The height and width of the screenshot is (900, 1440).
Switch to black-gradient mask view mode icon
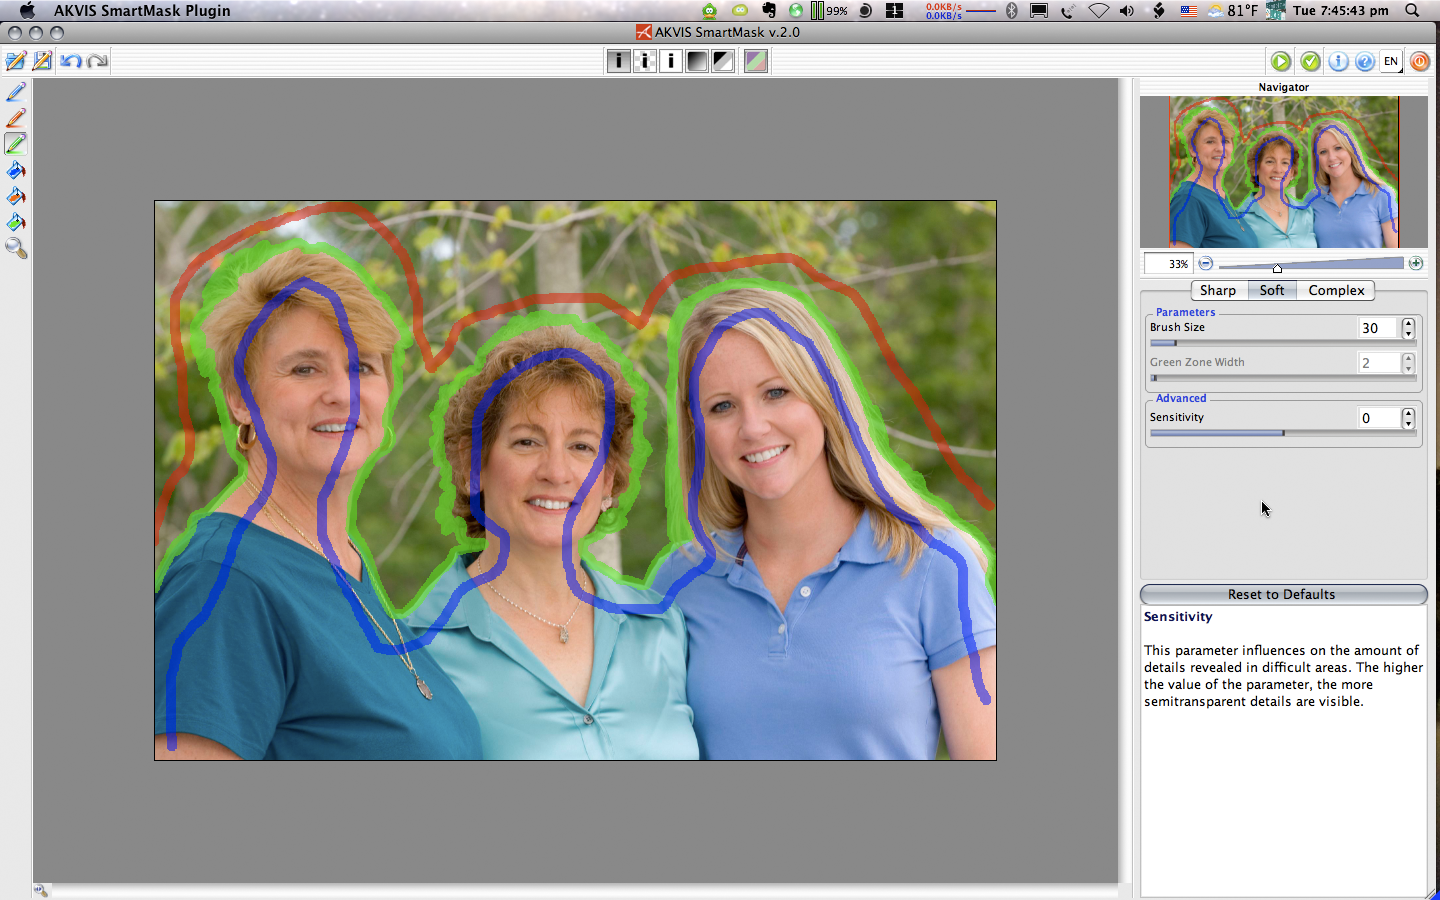(x=697, y=61)
